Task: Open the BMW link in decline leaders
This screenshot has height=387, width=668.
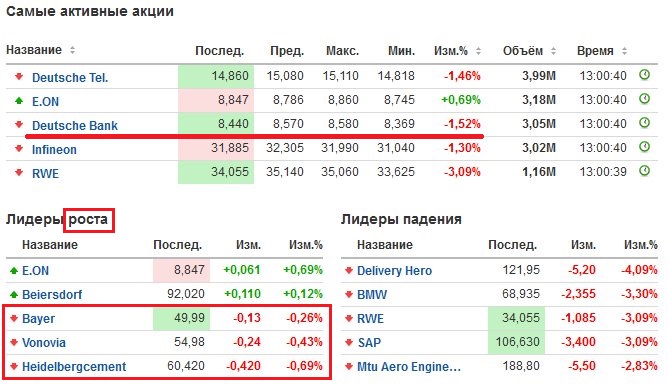Action: [x=372, y=295]
